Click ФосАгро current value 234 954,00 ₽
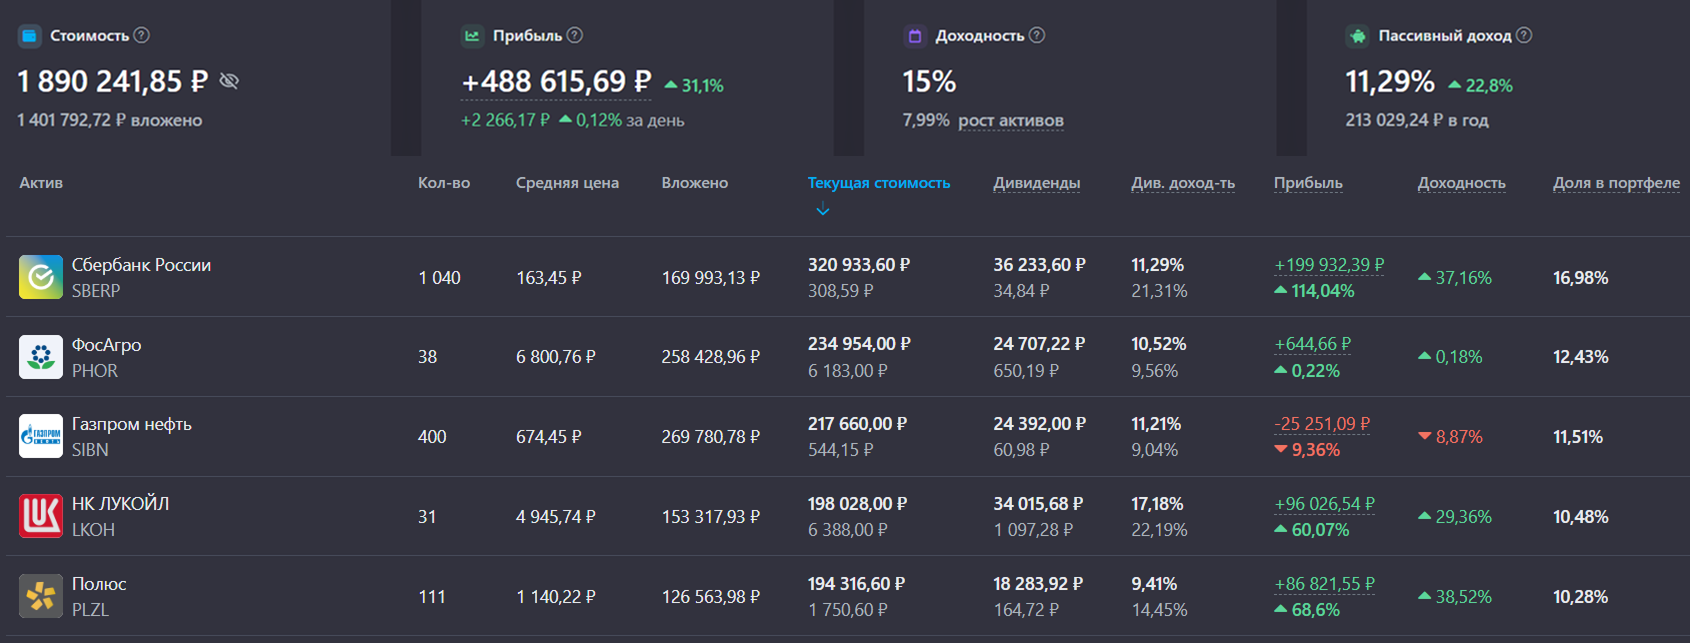This screenshot has height=643, width=1690. (859, 344)
